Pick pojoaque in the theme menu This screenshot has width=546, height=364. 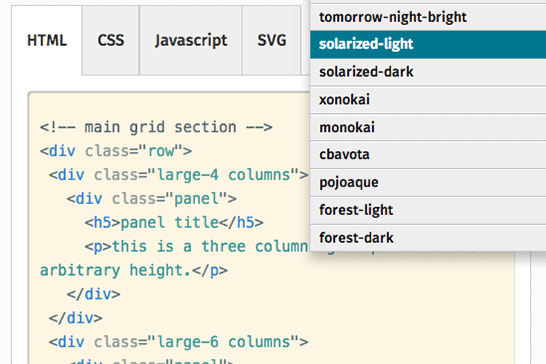[x=428, y=183]
